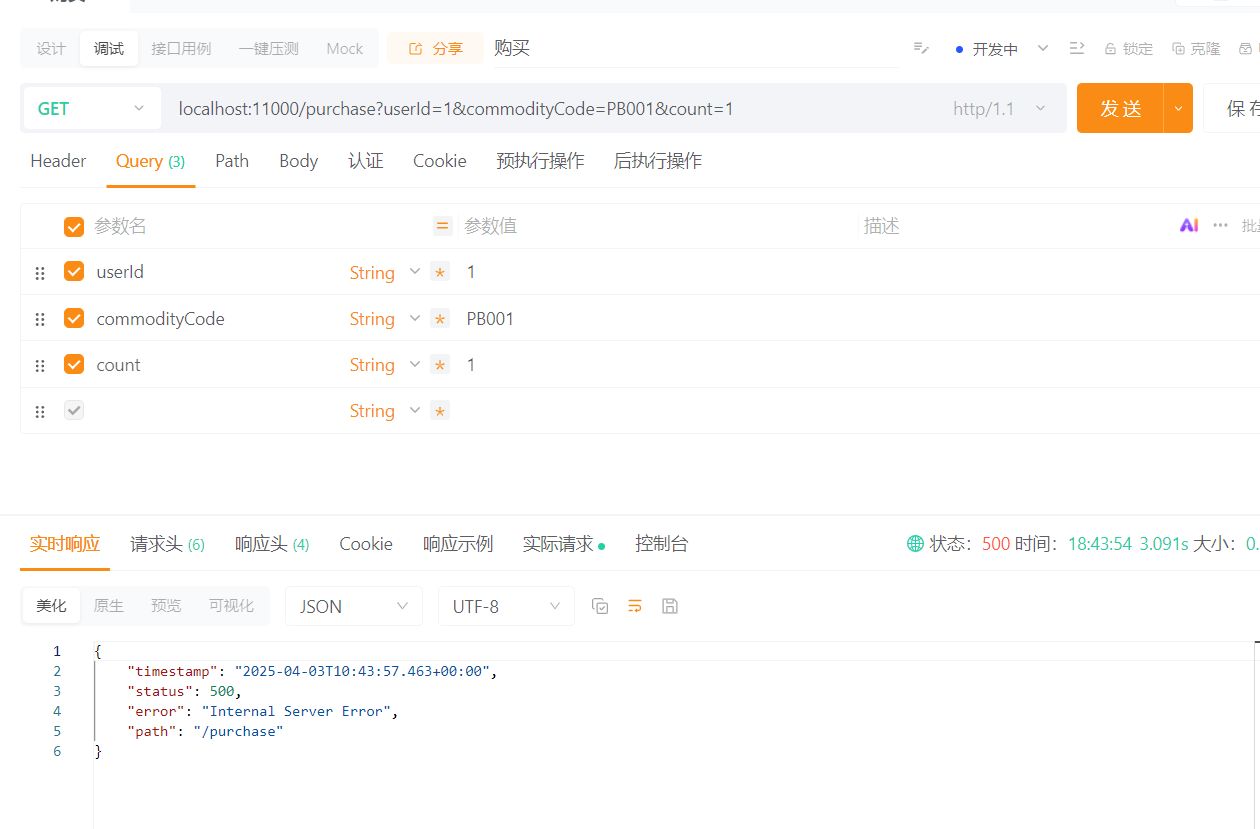Screen dimensions: 1260x829
Task: Open the three-dots more options in parameter header
Action: point(1220,226)
